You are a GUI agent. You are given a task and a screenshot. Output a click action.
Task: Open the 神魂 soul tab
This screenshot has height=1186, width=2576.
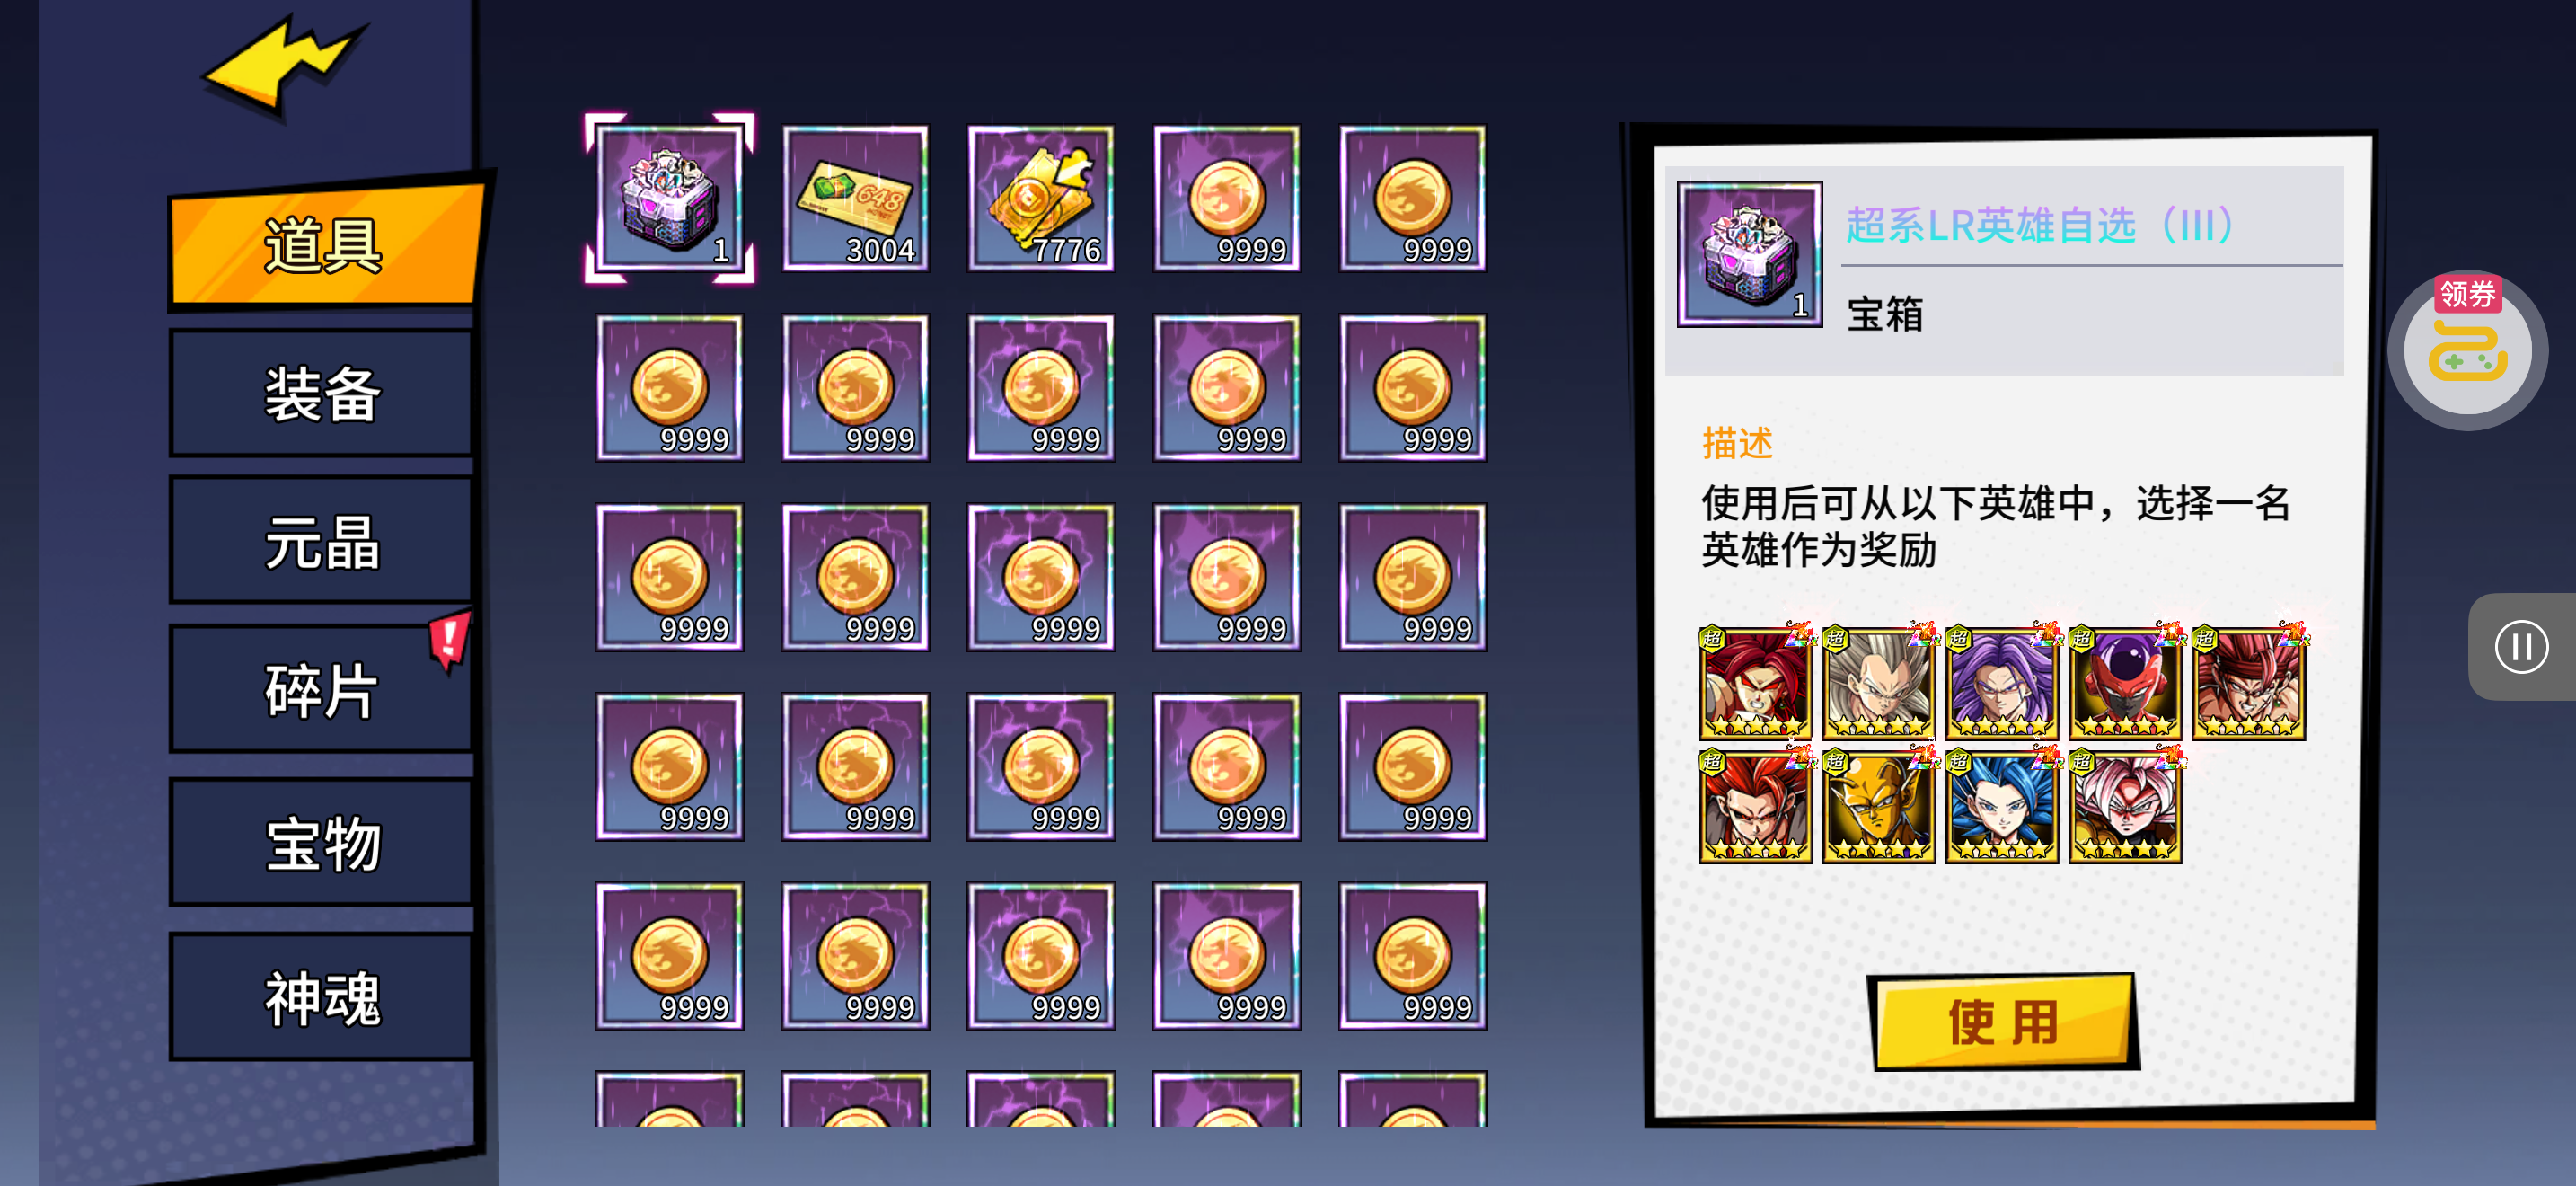[321, 997]
